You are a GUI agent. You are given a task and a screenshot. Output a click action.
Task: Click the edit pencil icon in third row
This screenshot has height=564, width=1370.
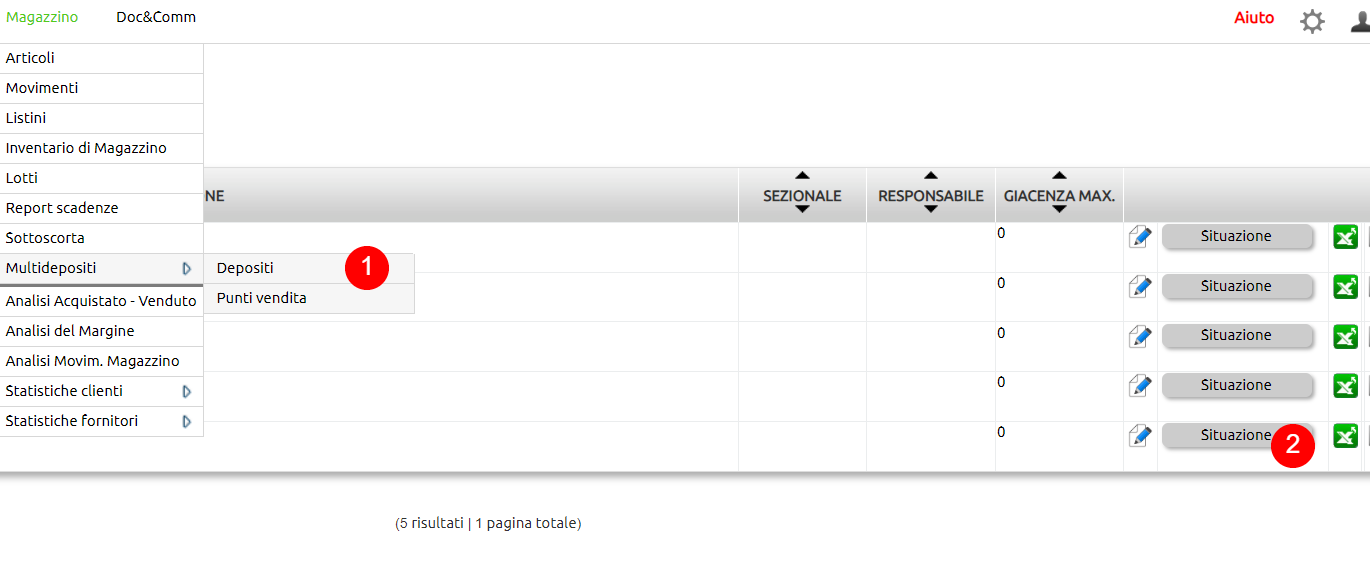(x=1140, y=336)
